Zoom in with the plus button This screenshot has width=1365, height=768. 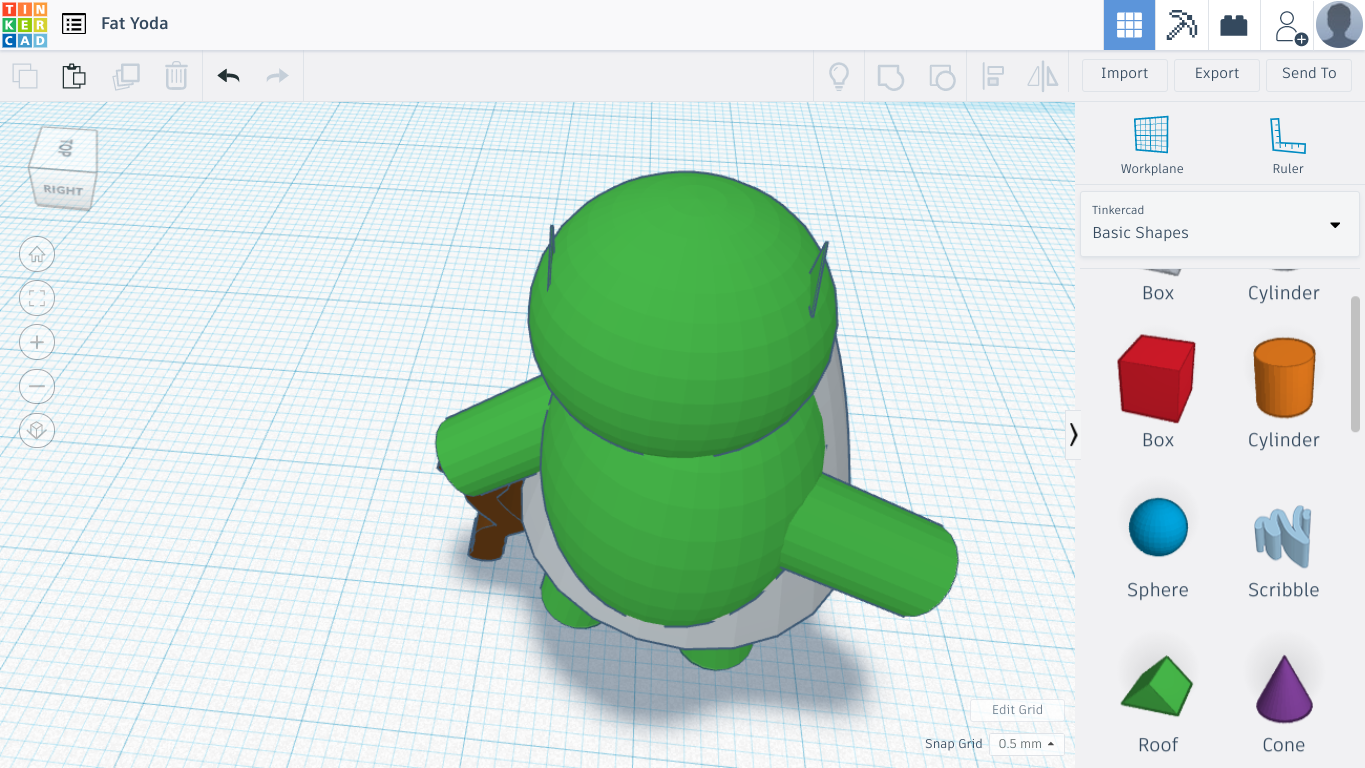pos(37,342)
